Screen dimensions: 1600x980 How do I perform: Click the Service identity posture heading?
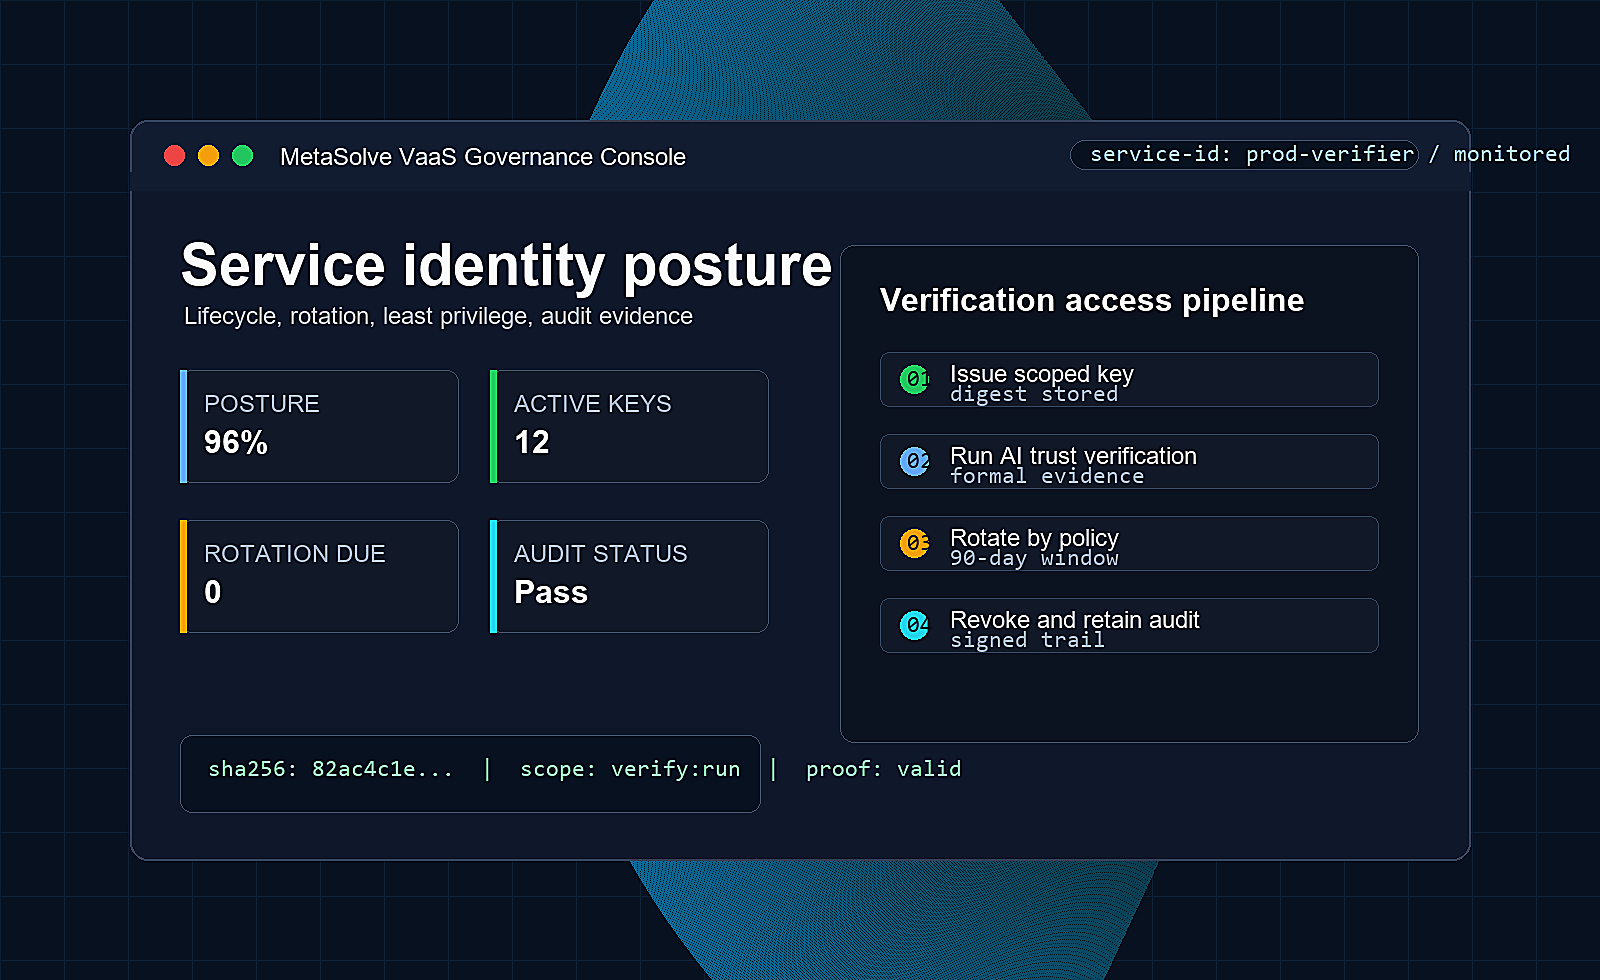click(x=506, y=266)
